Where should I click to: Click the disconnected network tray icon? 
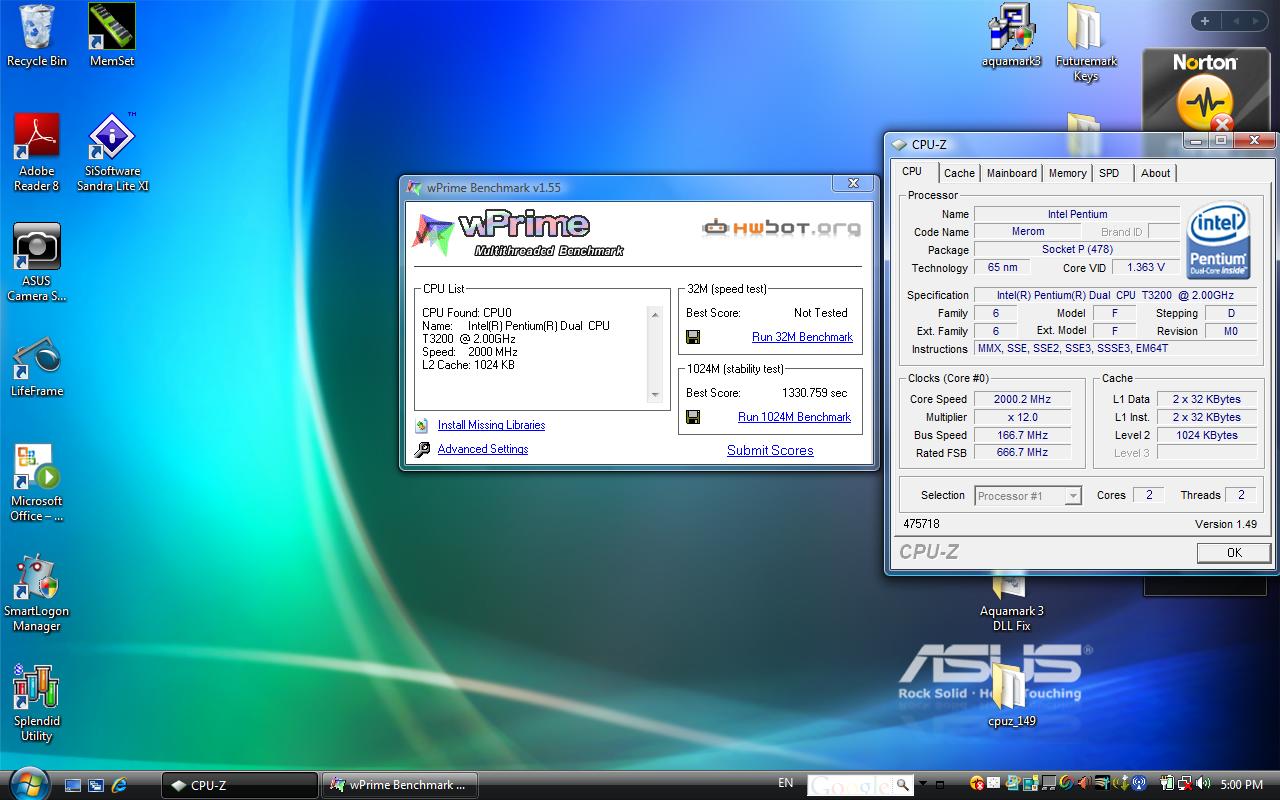pyautogui.click(x=1183, y=784)
